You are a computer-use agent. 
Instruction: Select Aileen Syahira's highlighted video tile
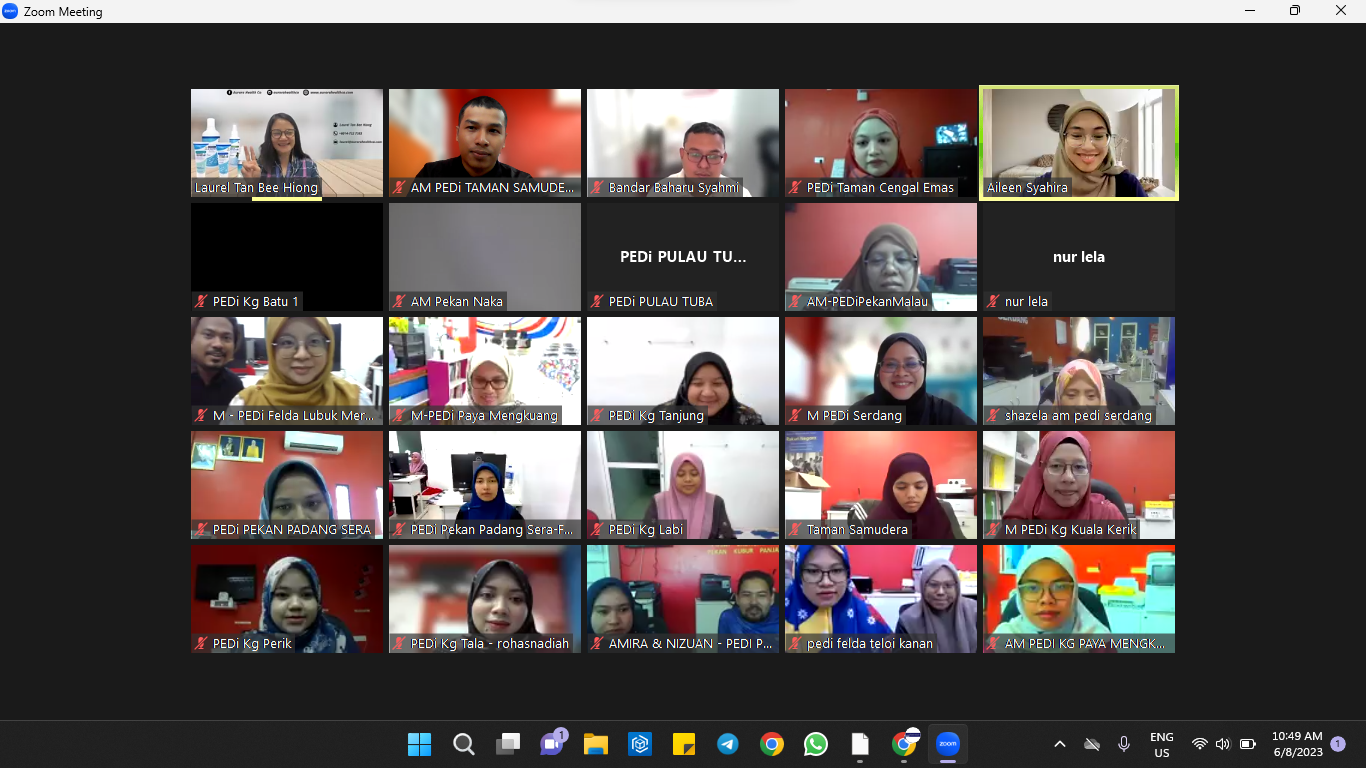tap(1079, 143)
